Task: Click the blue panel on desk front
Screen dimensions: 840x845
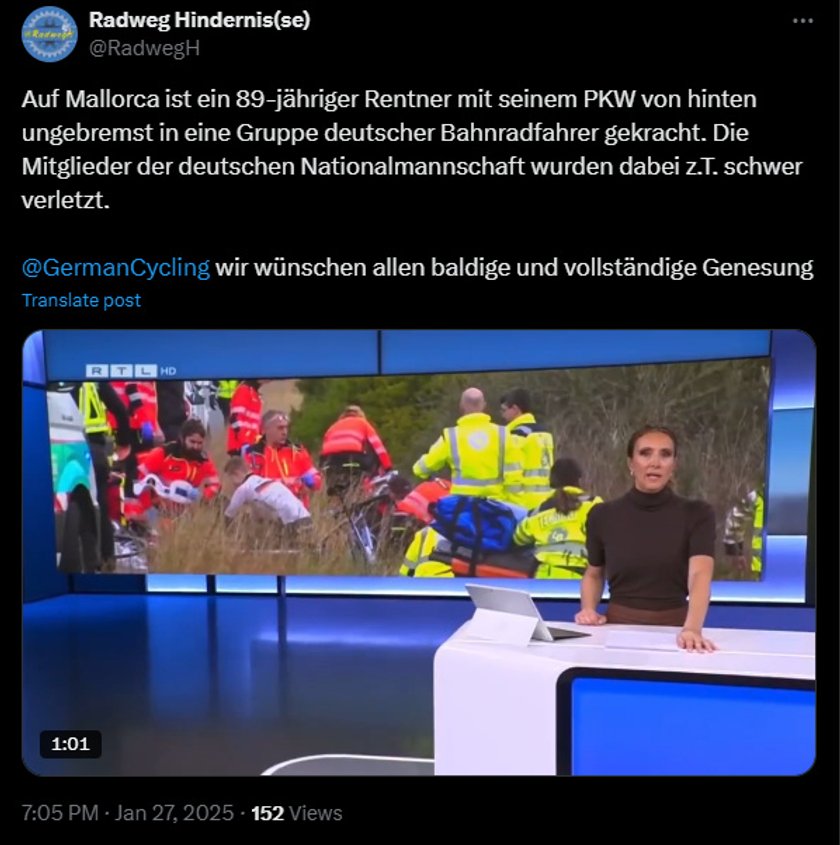Action: pos(692,726)
